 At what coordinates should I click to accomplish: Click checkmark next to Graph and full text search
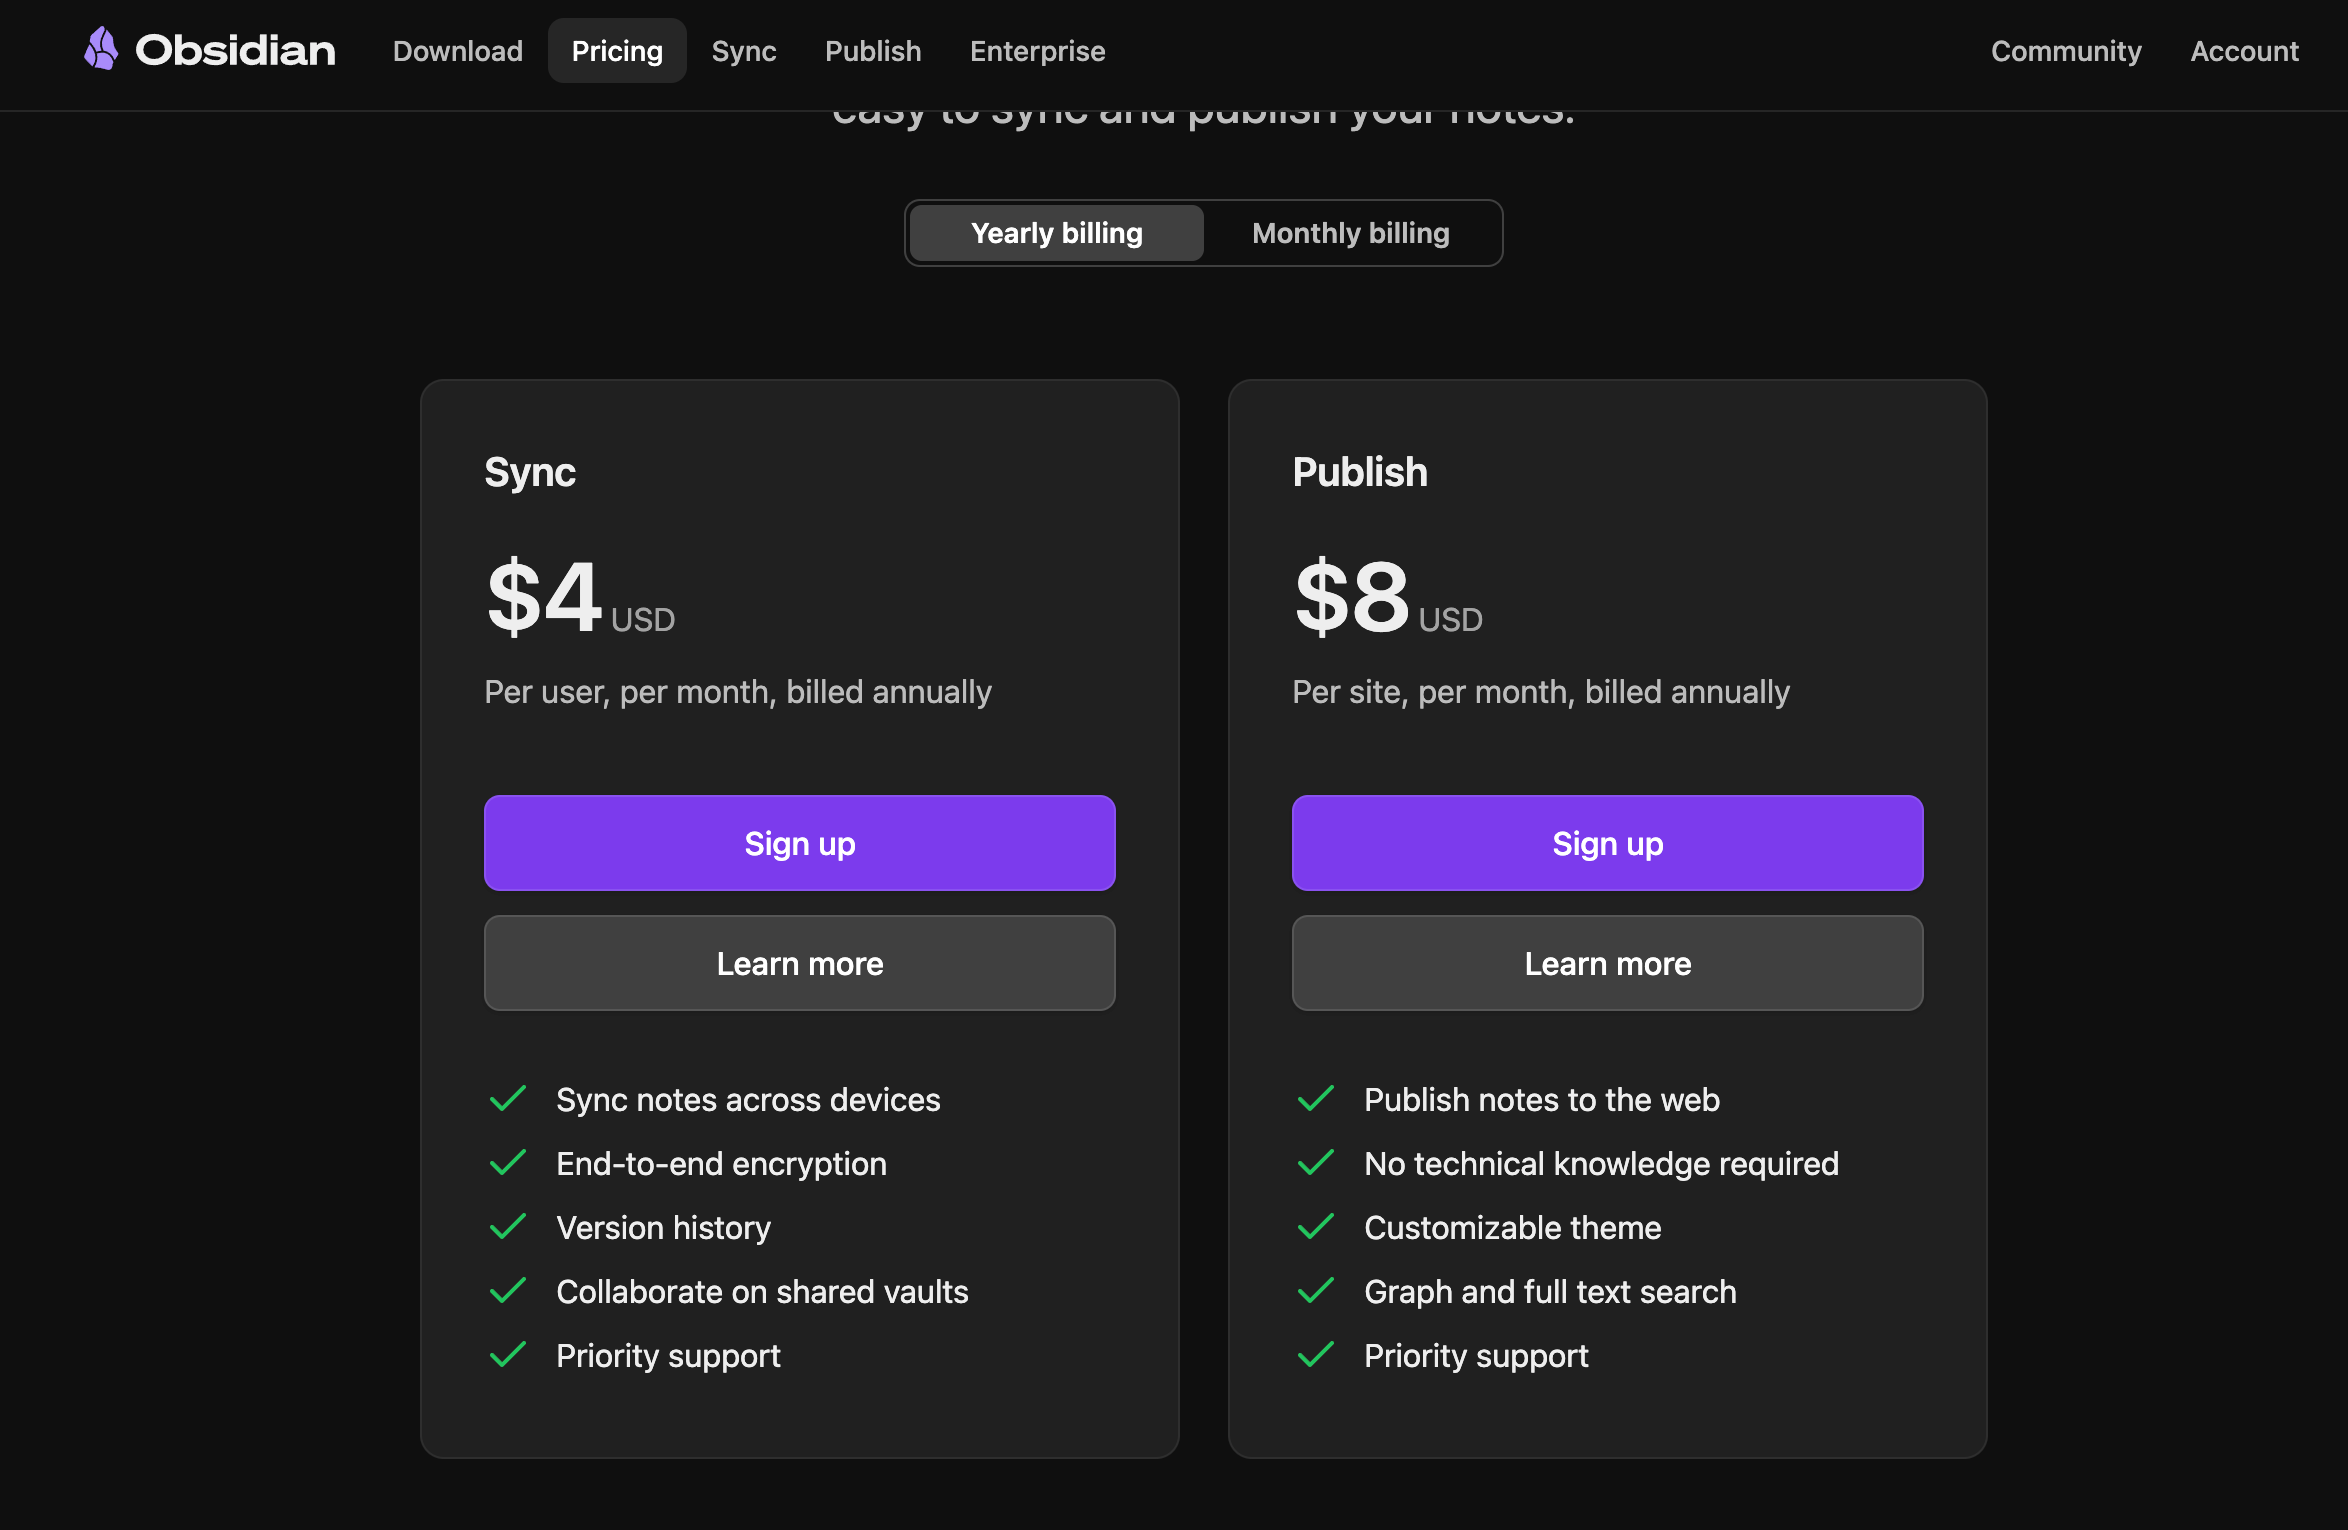(x=1316, y=1291)
